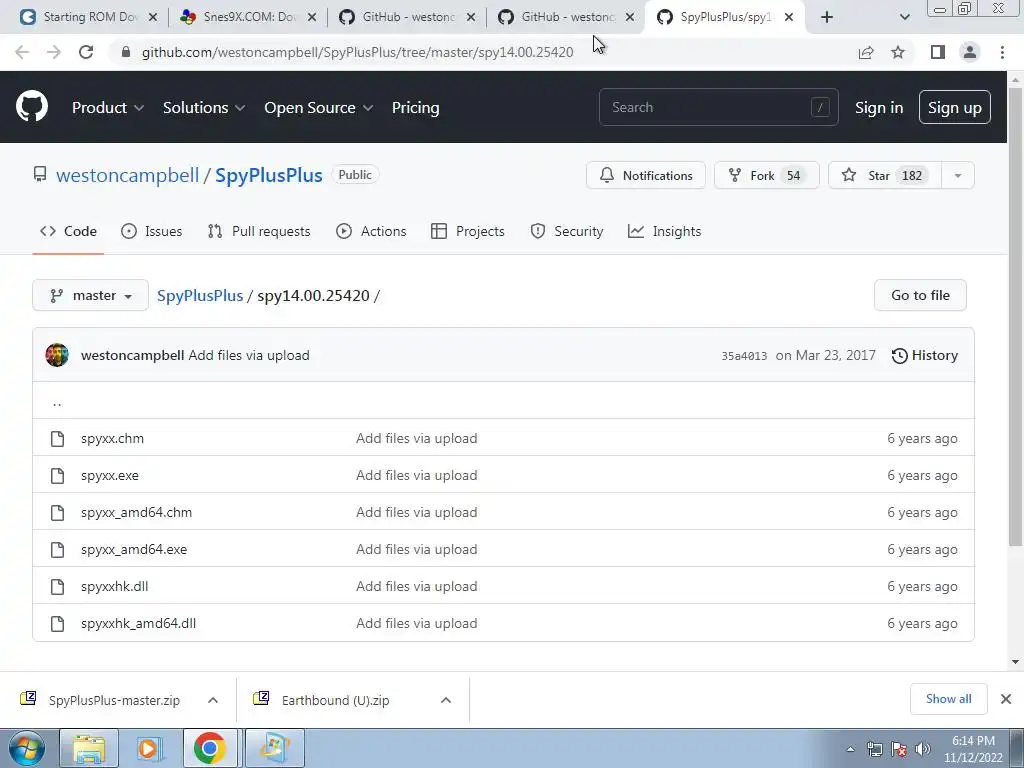This screenshot has height=768, width=1024.
Task: Open a new tab with the plus icon
Action: coord(827,17)
